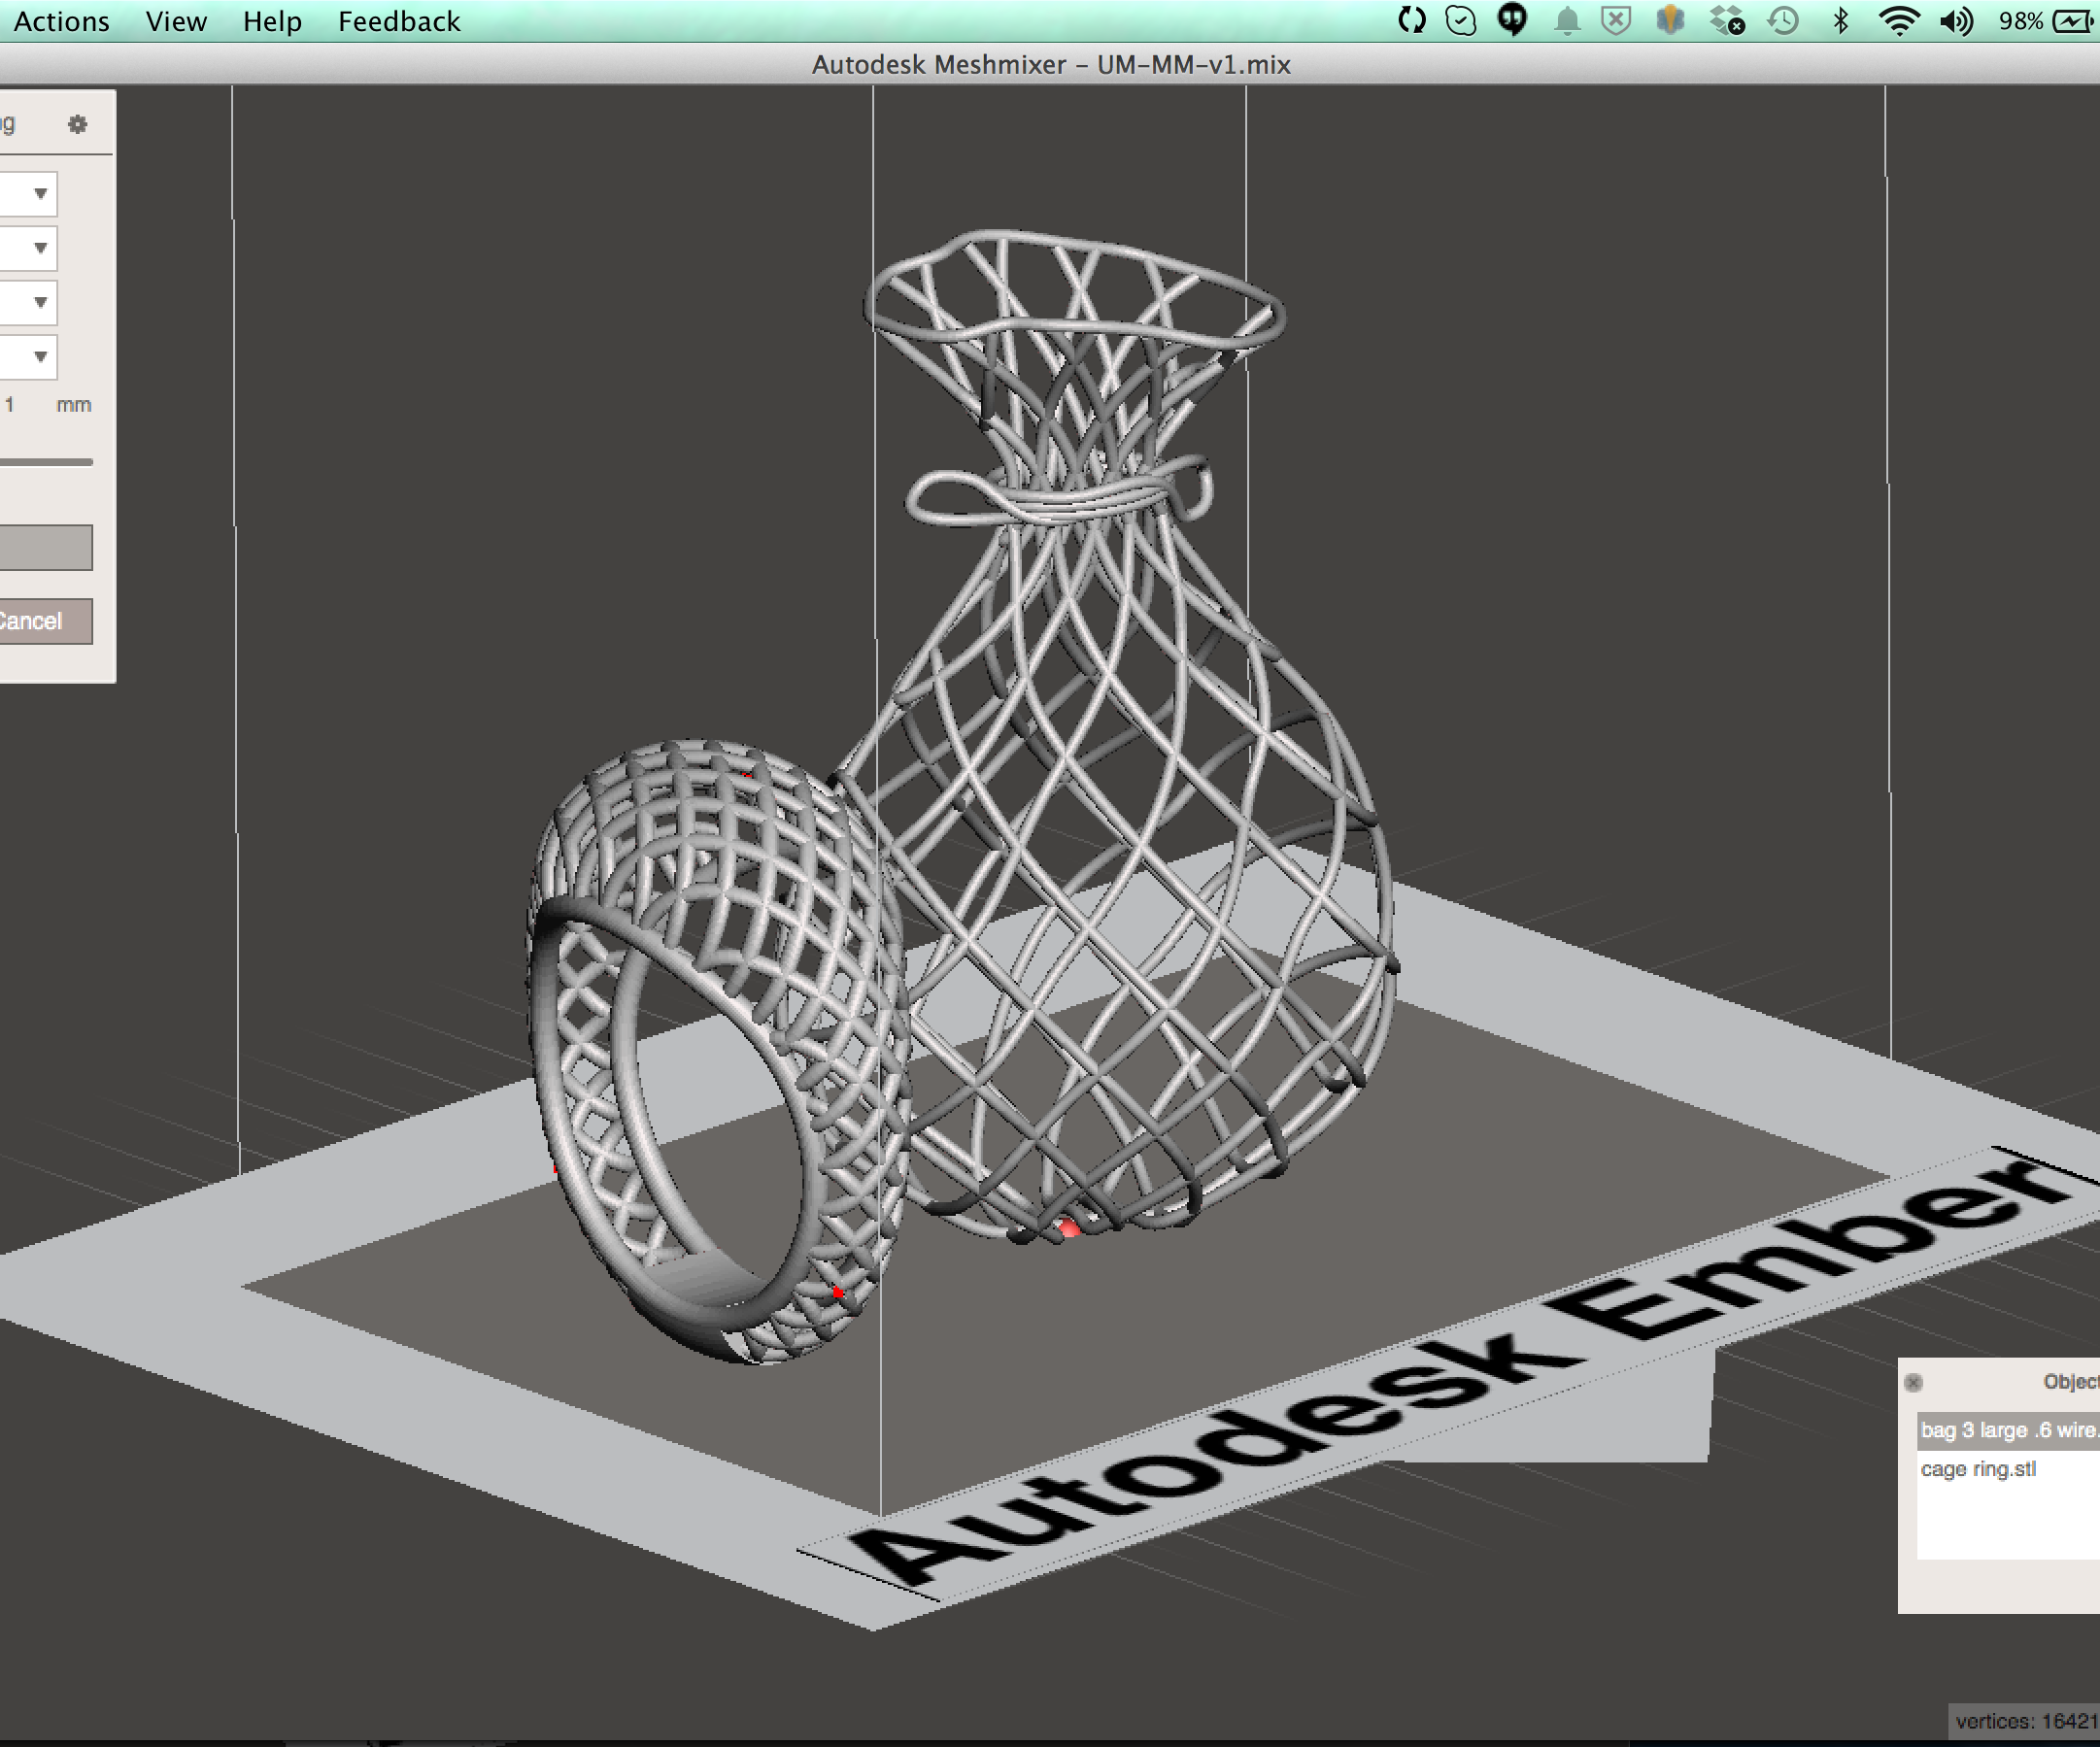Image resolution: width=2100 pixels, height=1747 pixels.
Task: Click the Bluetooth status icon
Action: (x=1840, y=19)
